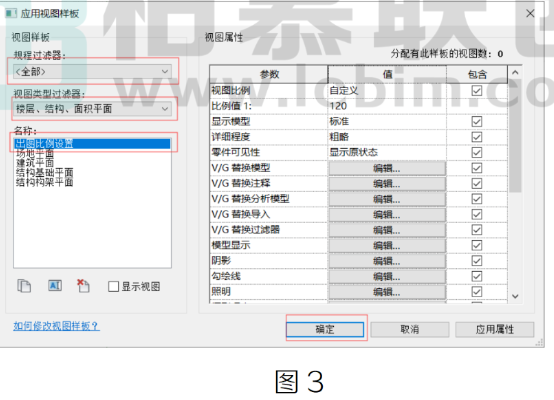Click 编辑 button for 模型显示
The image size is (554, 400).
[x=387, y=246]
